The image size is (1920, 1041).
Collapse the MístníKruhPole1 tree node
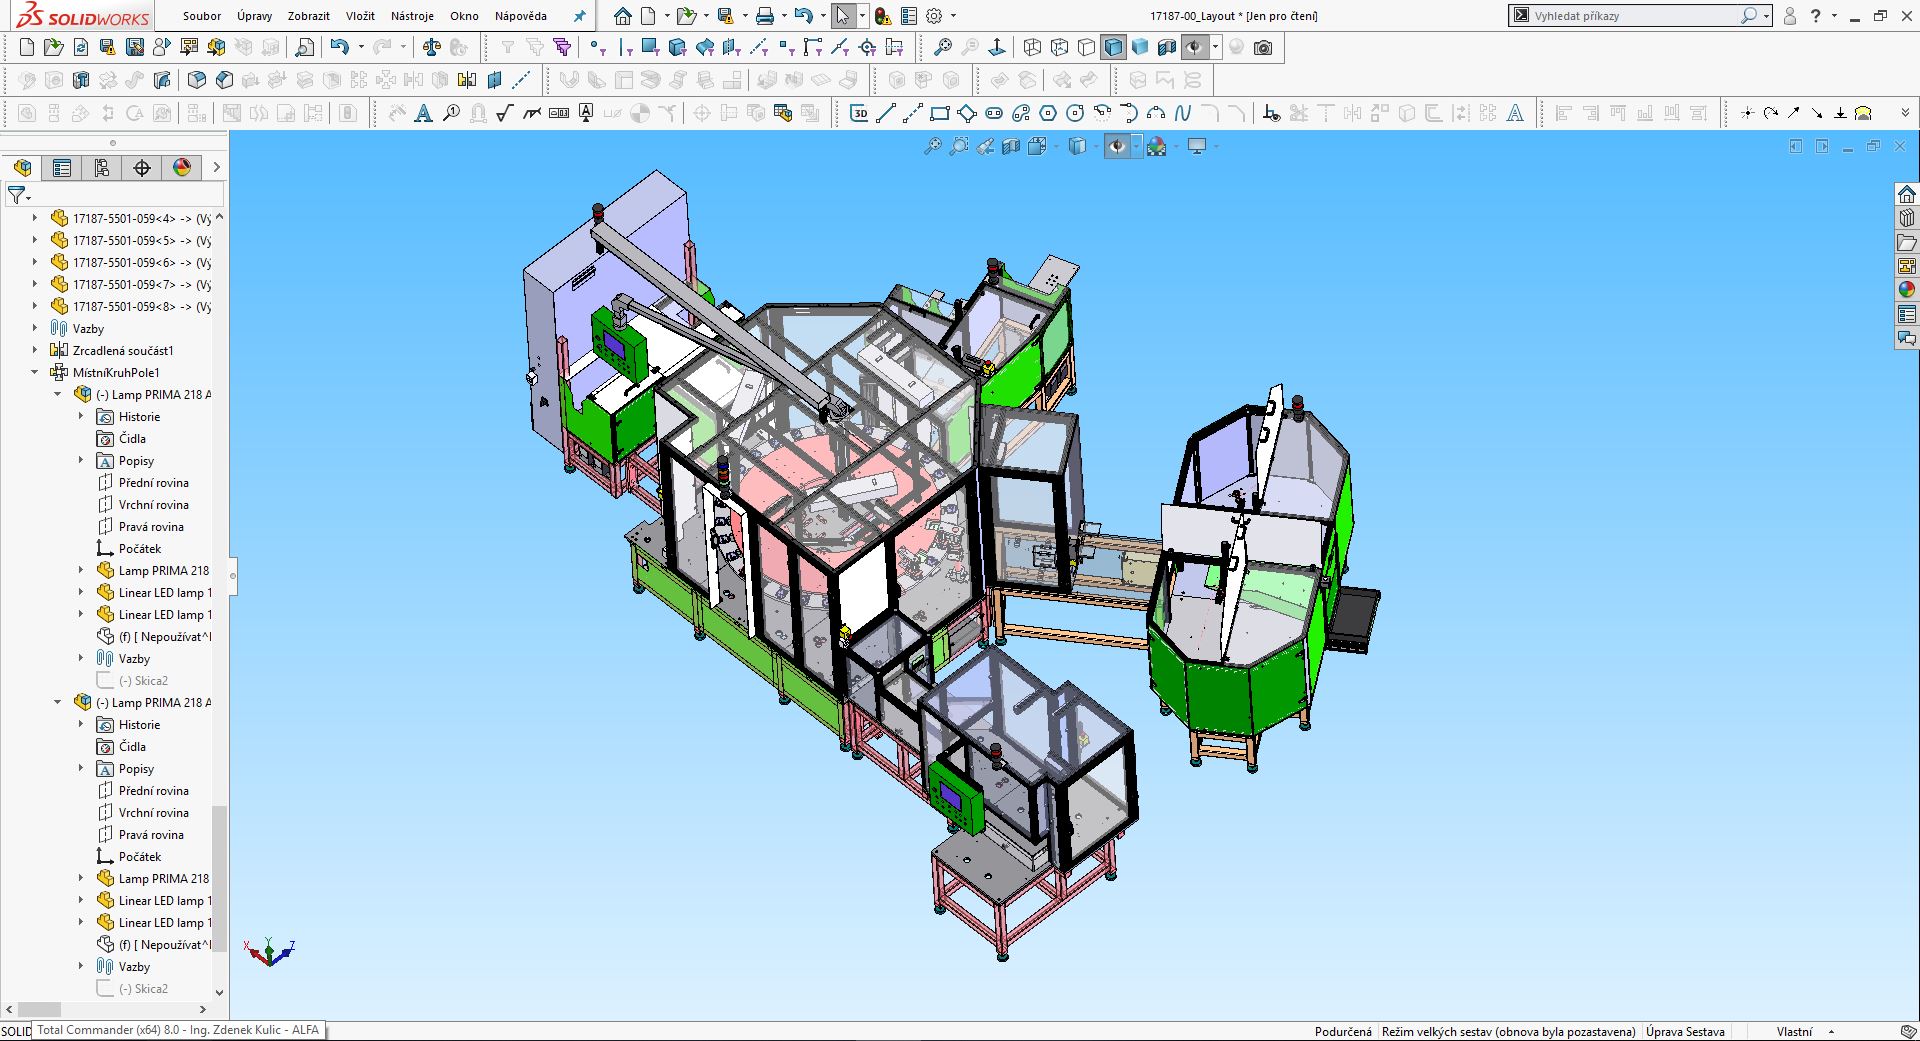35,373
